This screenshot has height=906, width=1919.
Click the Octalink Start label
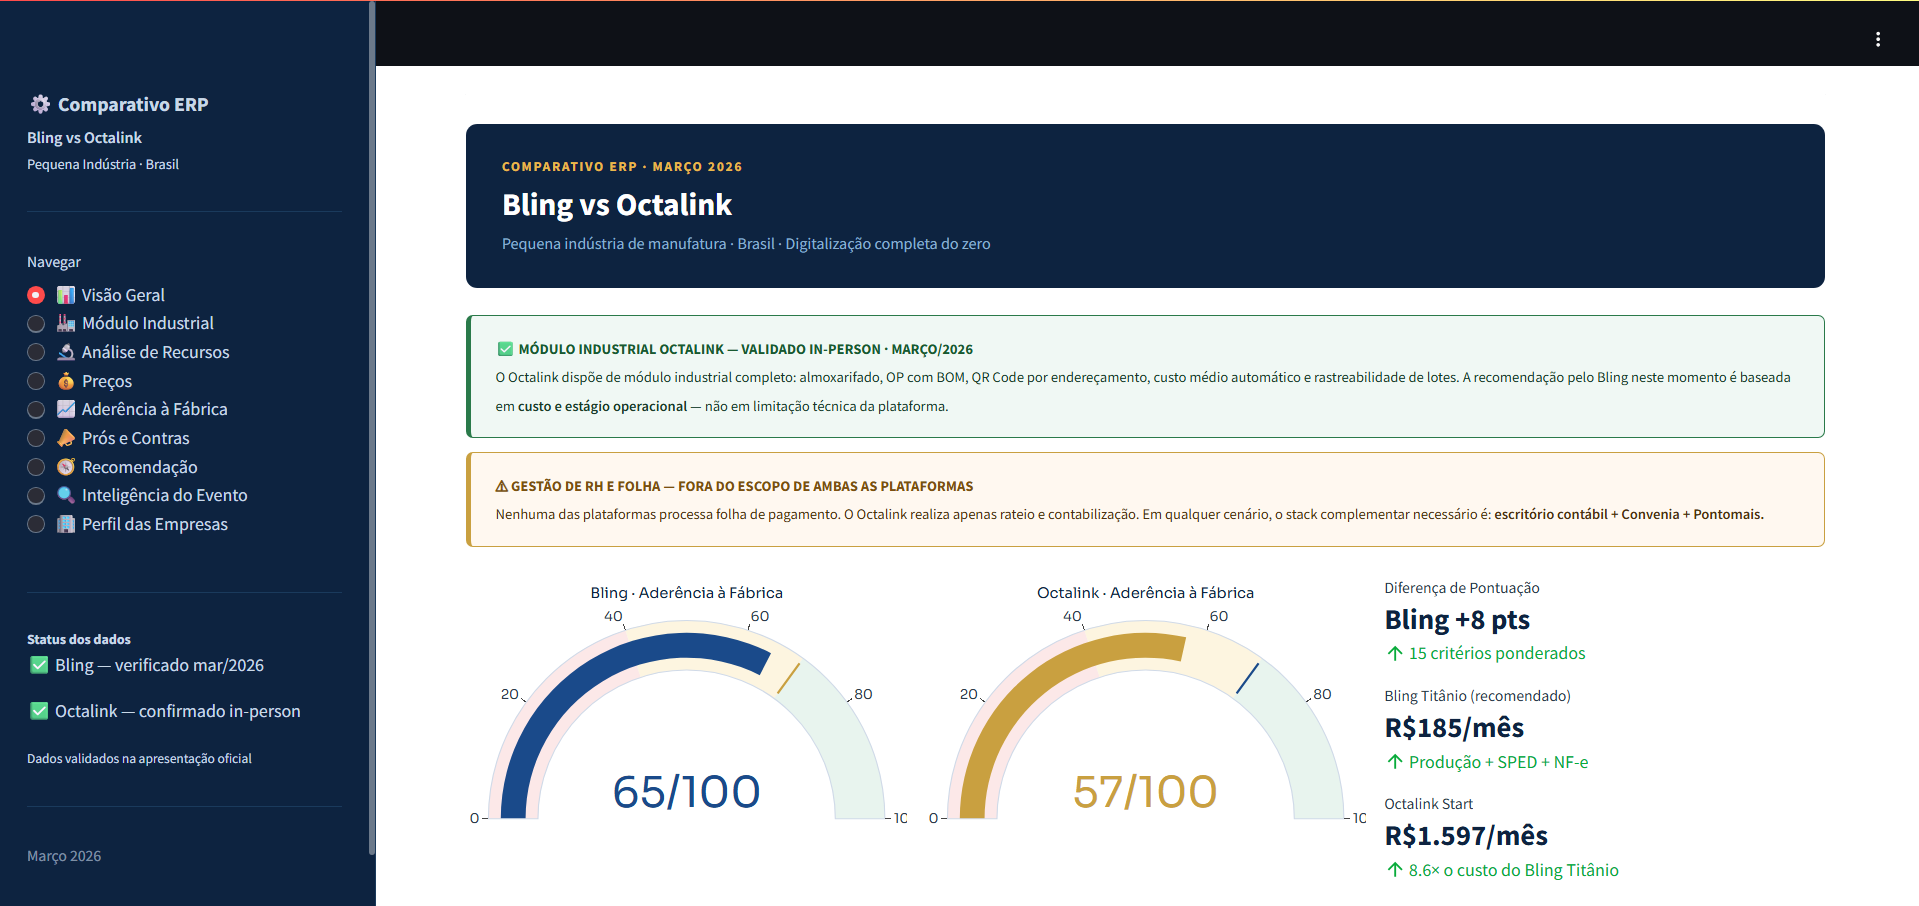[1428, 804]
